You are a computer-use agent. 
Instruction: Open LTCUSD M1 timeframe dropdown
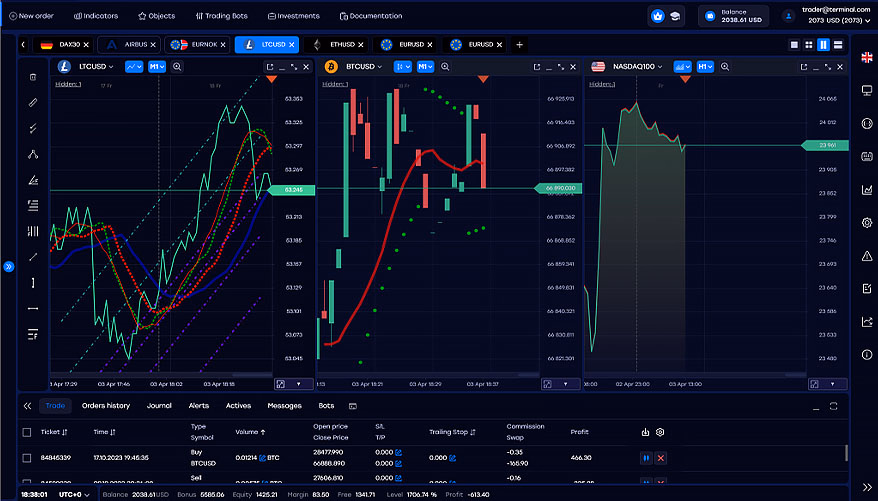[157, 67]
